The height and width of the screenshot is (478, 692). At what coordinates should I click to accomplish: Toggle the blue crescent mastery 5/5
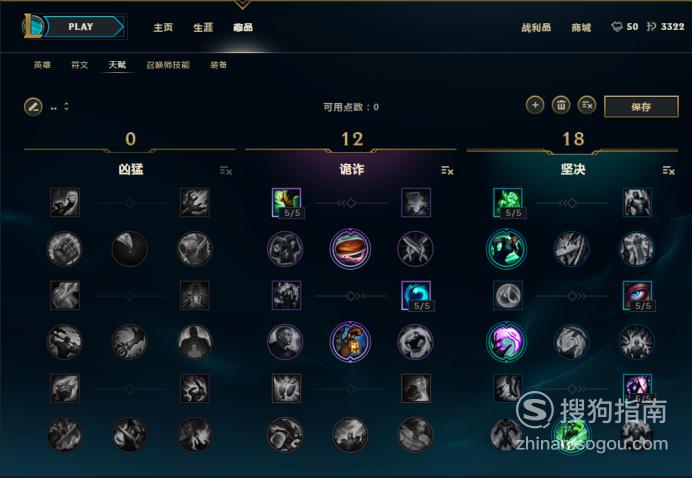coord(416,296)
